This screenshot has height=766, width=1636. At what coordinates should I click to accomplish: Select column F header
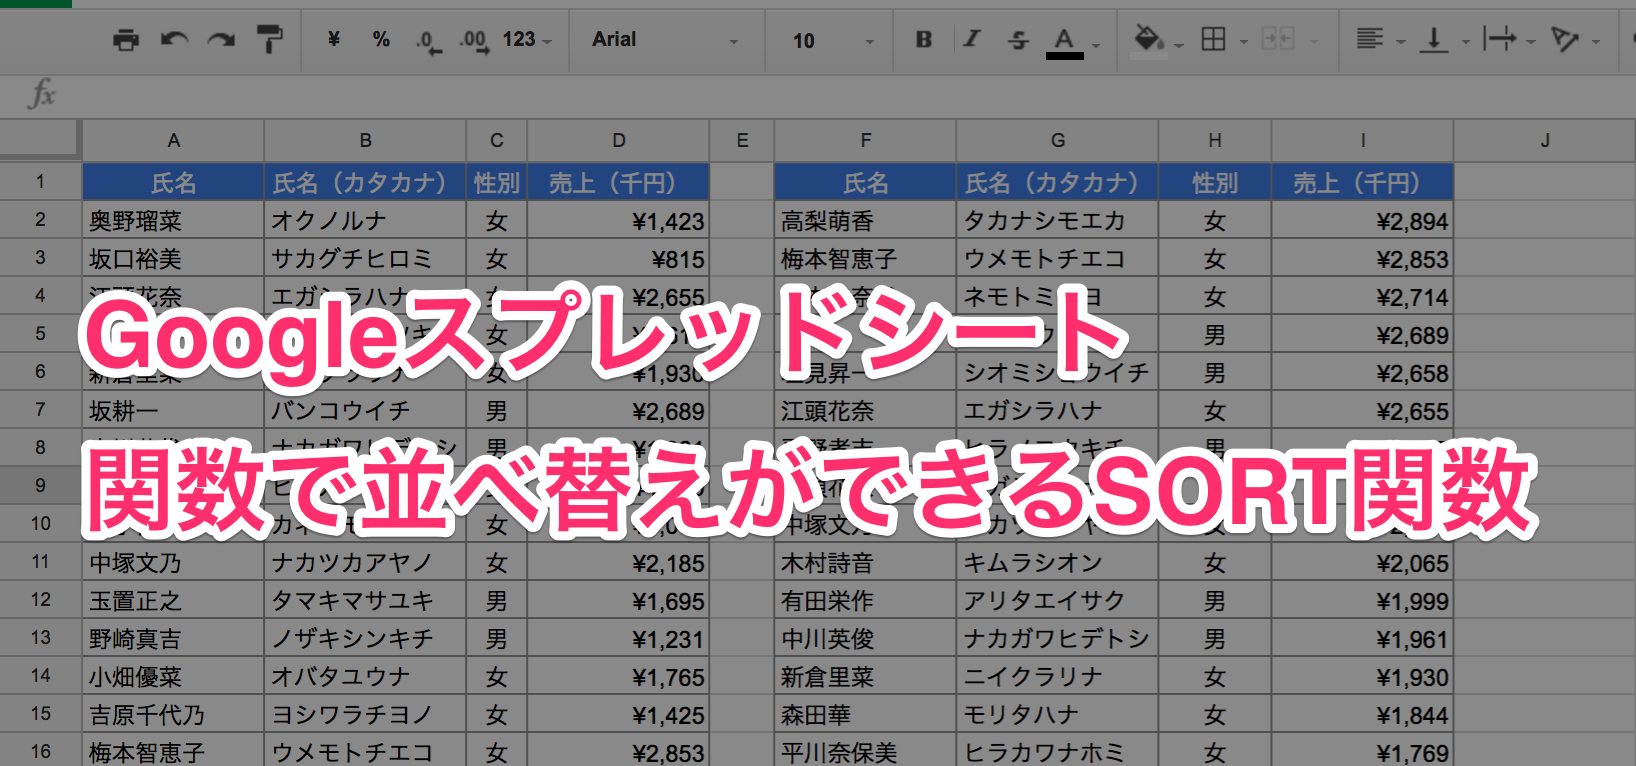(x=866, y=141)
